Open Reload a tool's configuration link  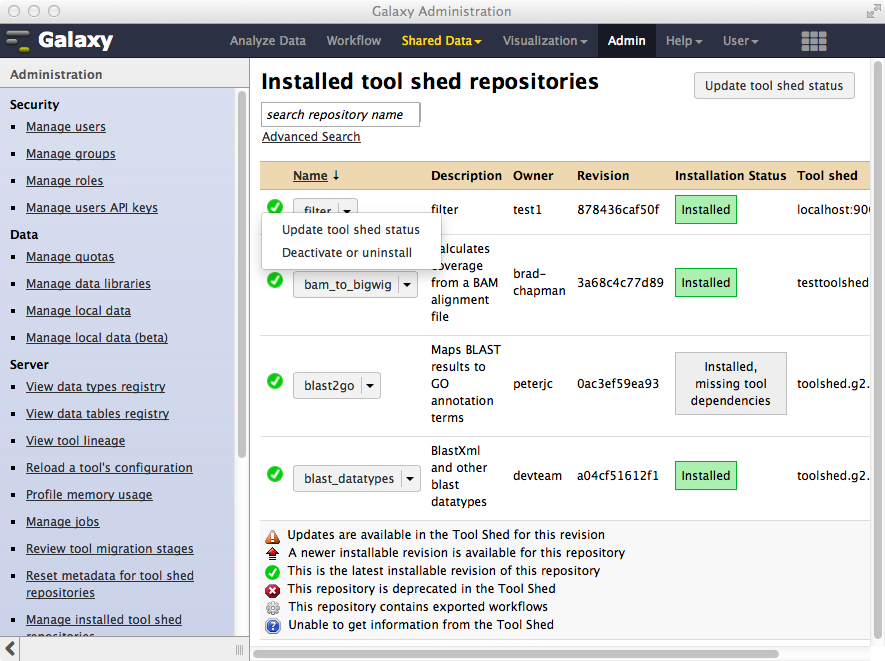click(x=109, y=467)
